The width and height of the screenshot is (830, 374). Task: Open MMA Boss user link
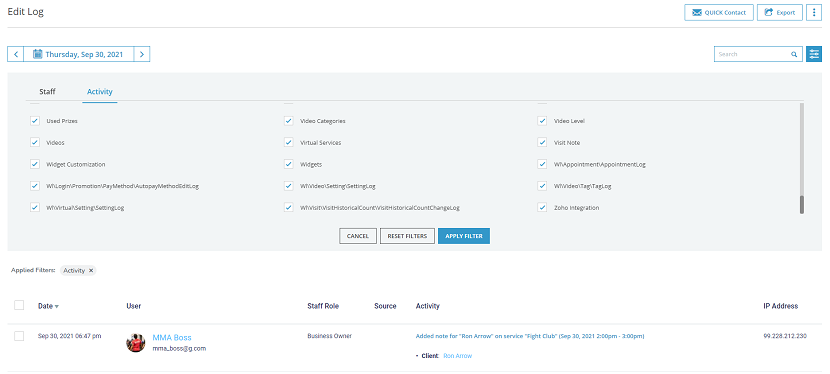click(x=172, y=337)
